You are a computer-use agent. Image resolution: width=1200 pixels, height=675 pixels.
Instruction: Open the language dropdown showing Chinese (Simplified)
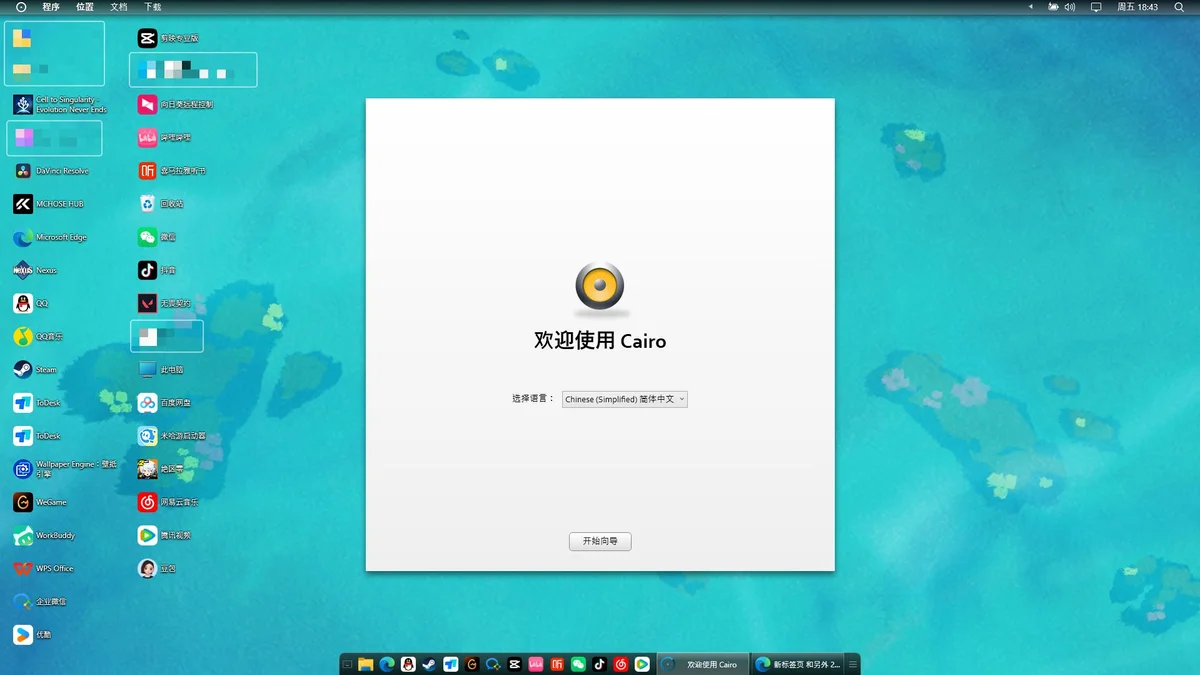click(625, 399)
